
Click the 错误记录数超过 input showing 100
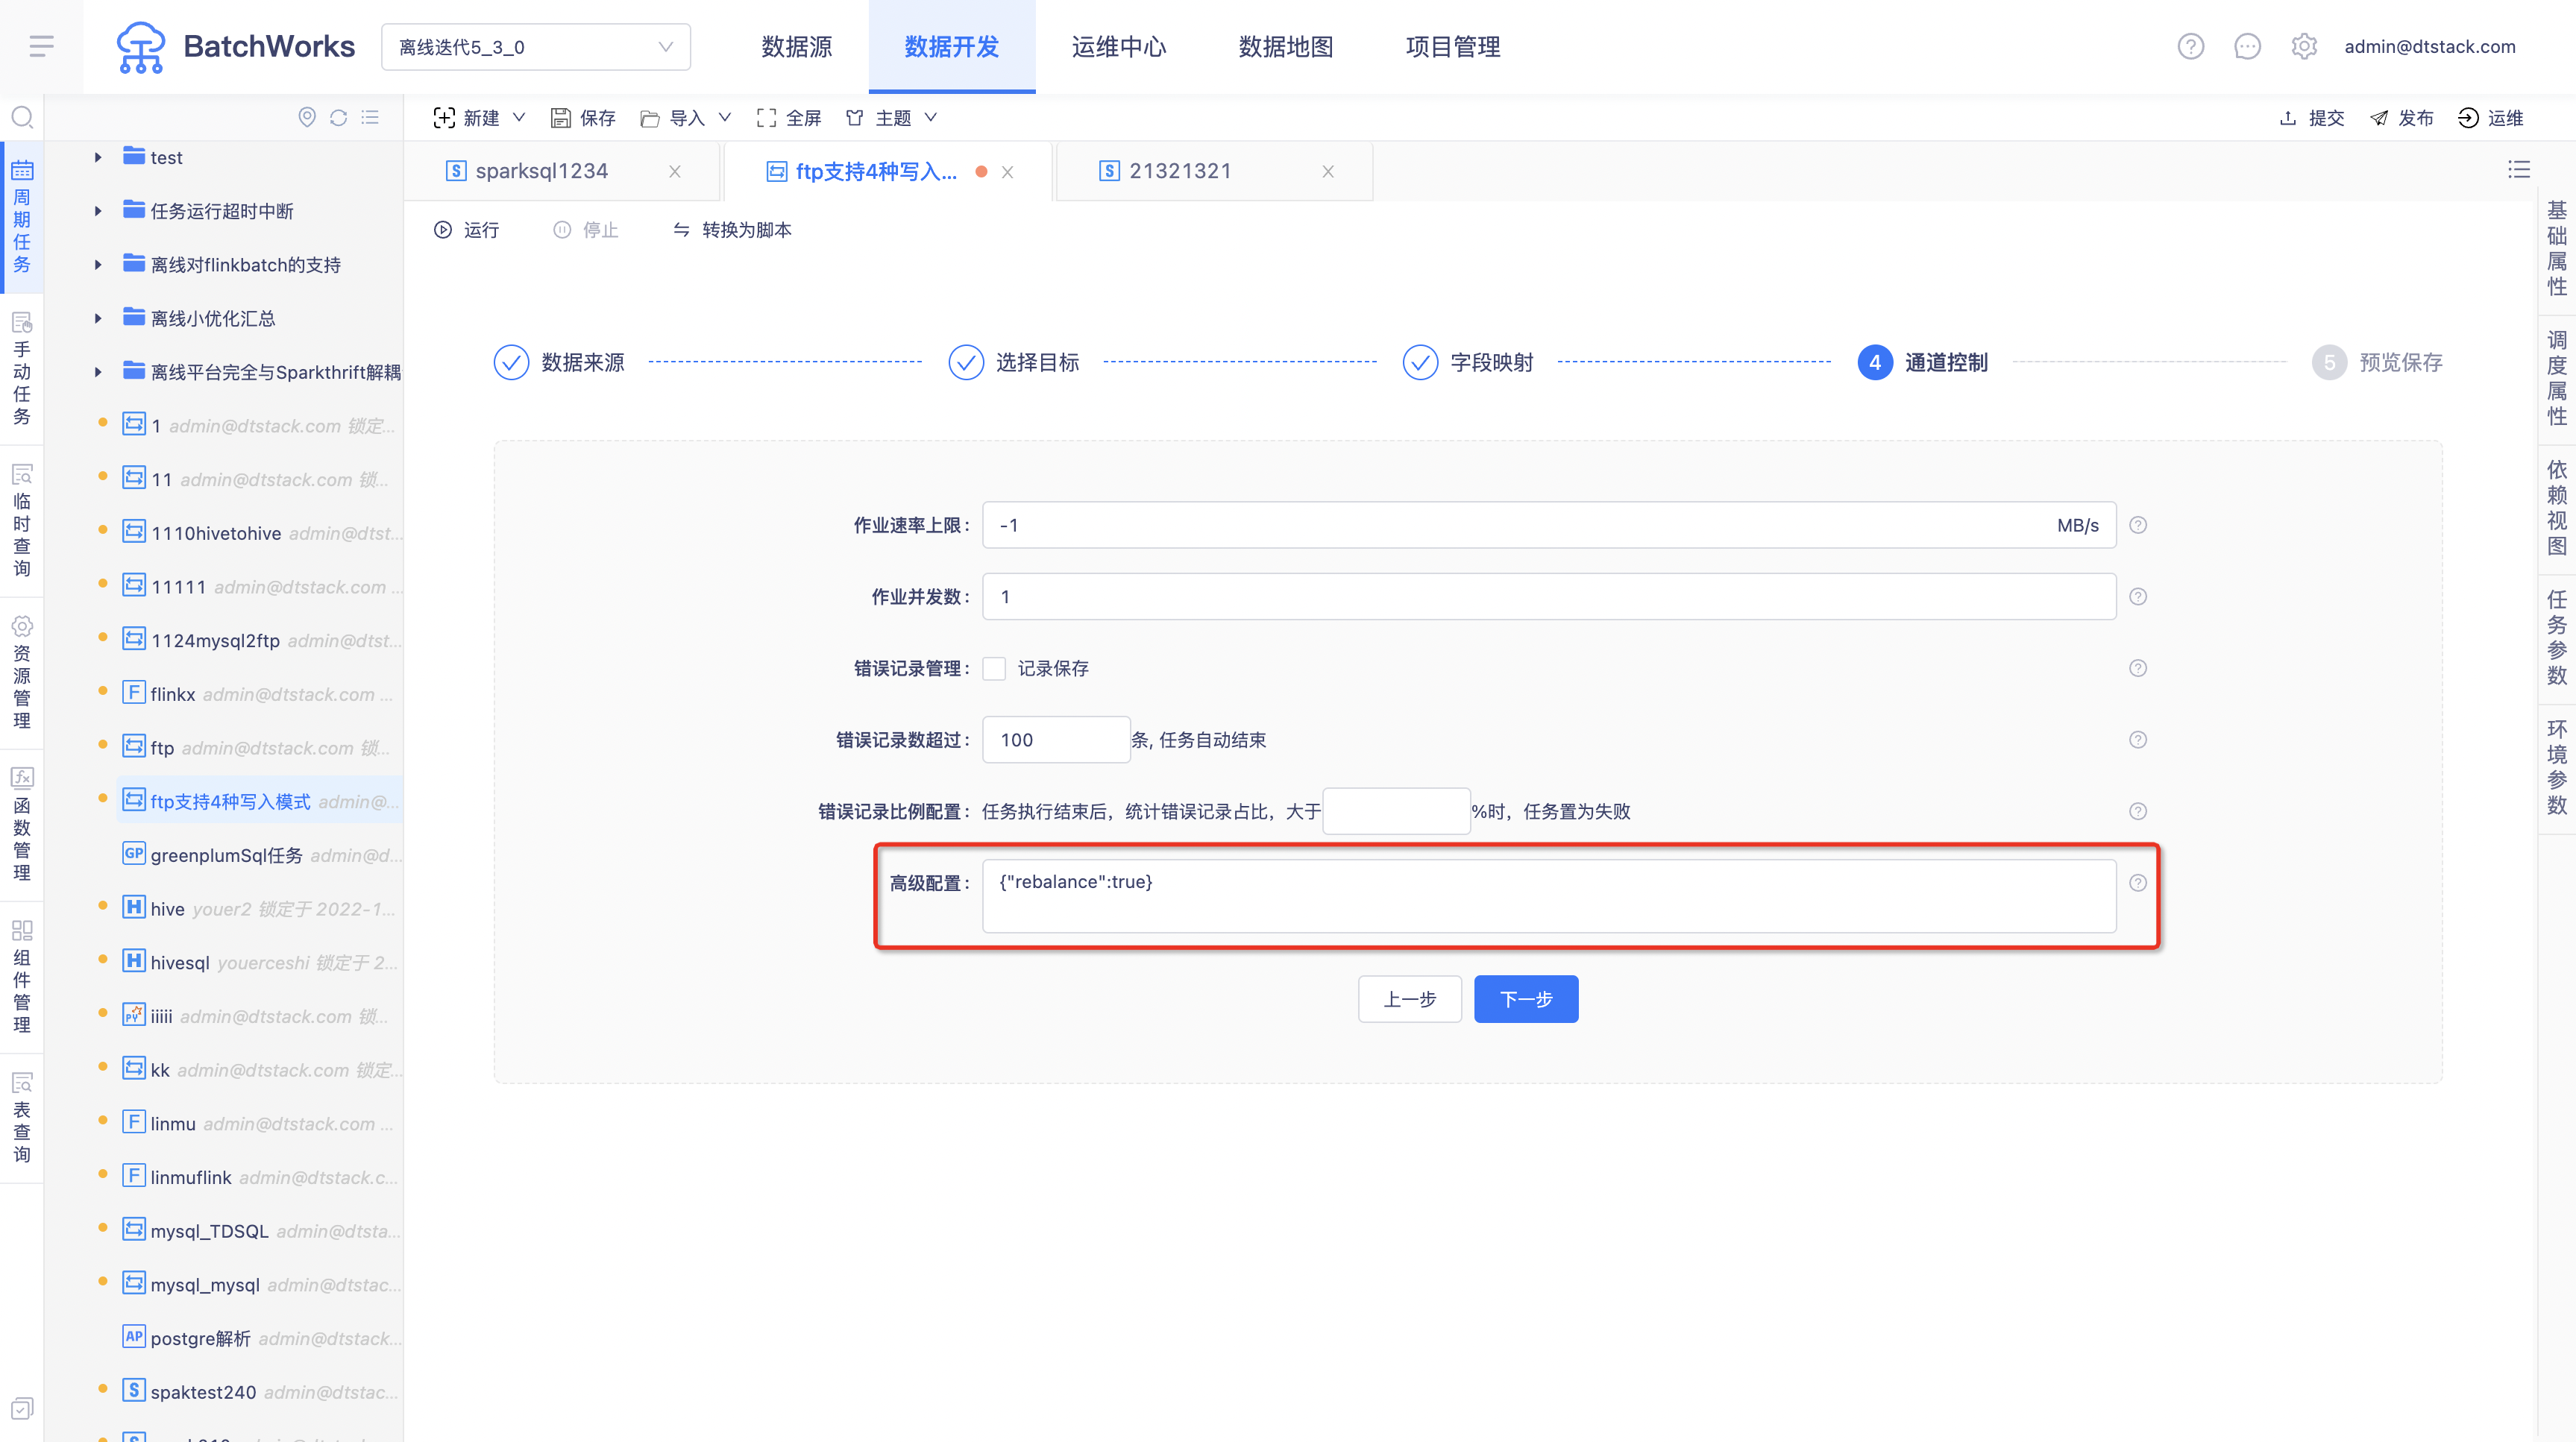[x=1056, y=740]
